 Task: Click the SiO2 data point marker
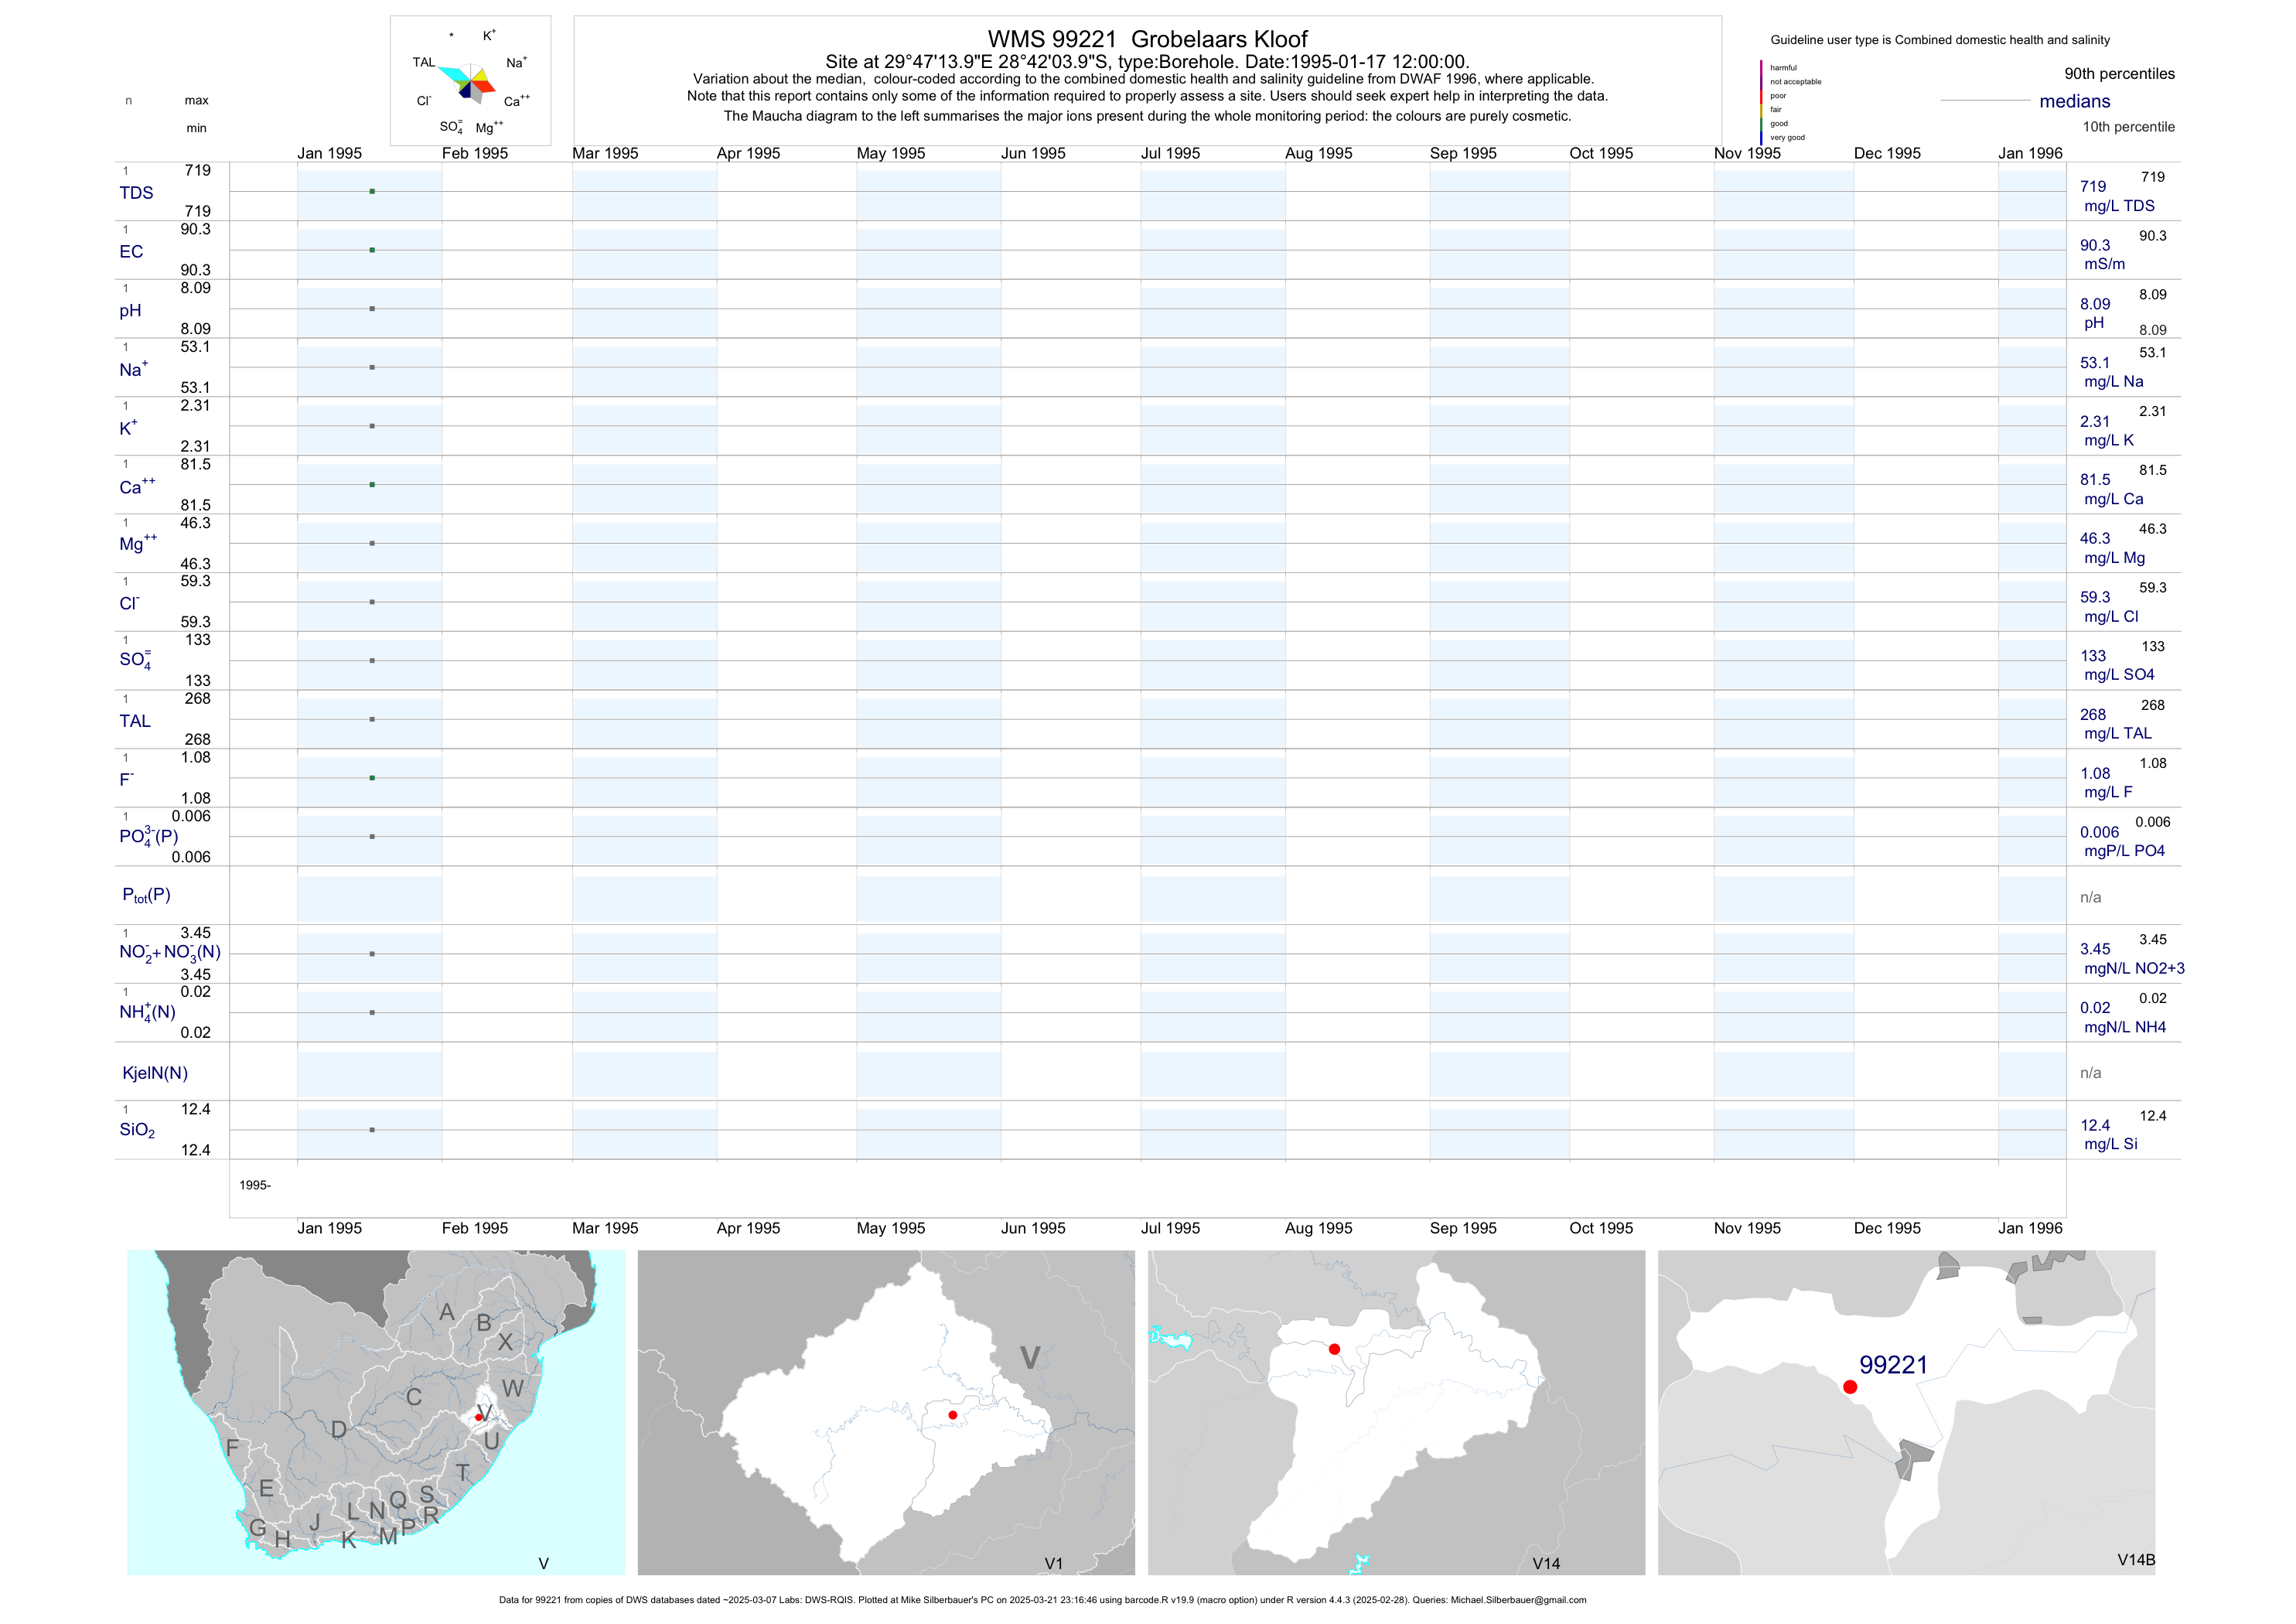372,1130
